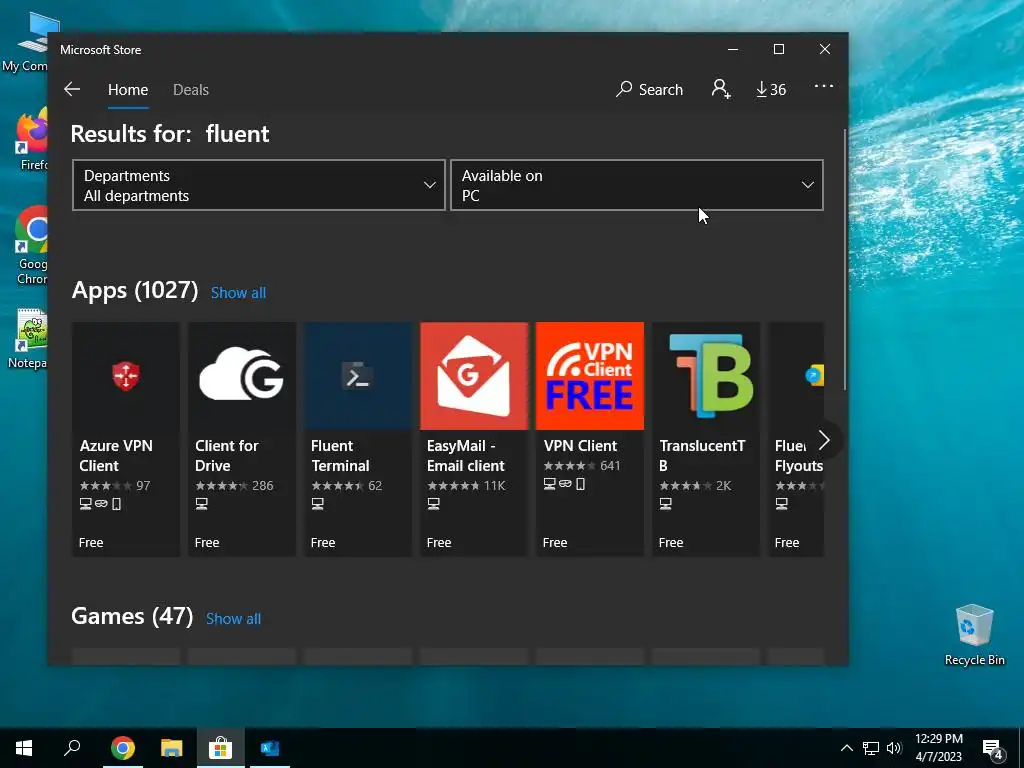Go back with the arrow button

(72, 89)
